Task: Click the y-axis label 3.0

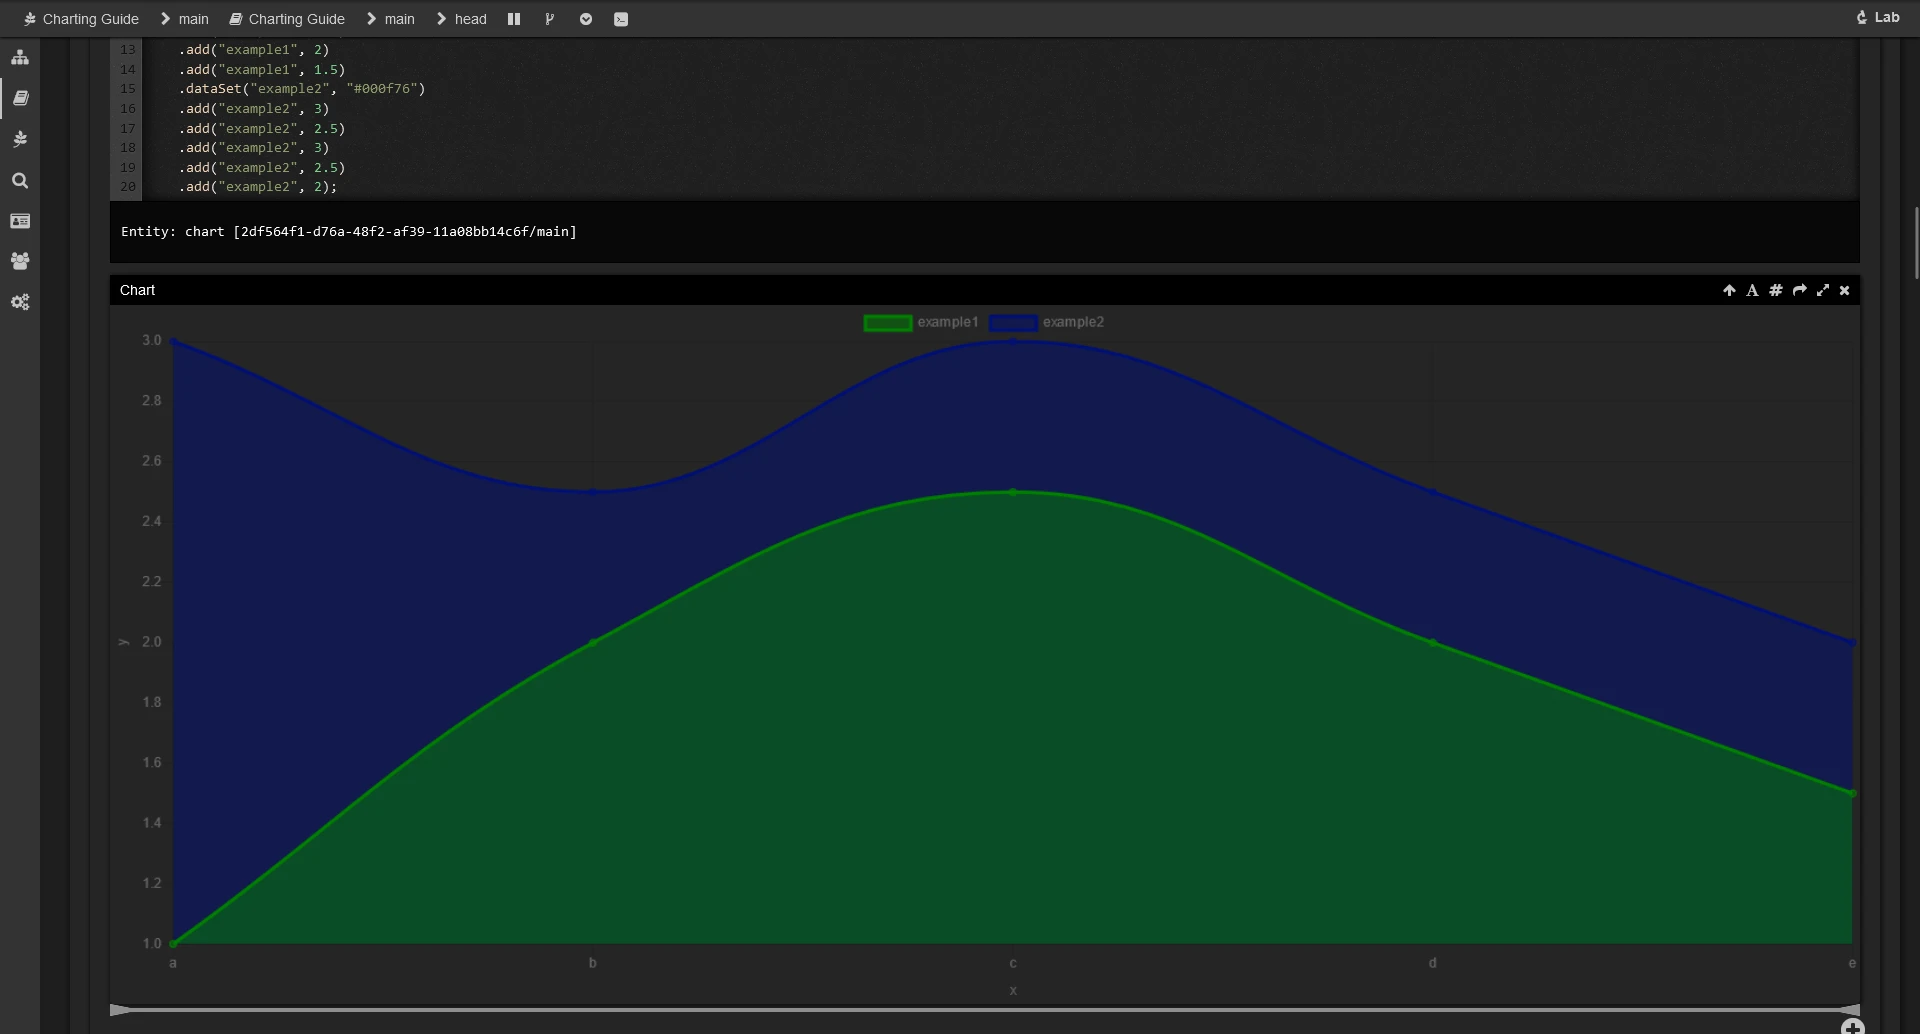Action: click(x=151, y=340)
